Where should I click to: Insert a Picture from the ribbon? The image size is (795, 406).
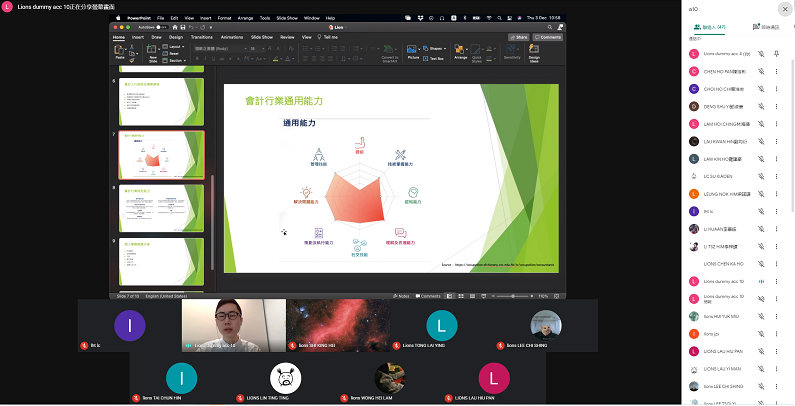click(x=413, y=52)
